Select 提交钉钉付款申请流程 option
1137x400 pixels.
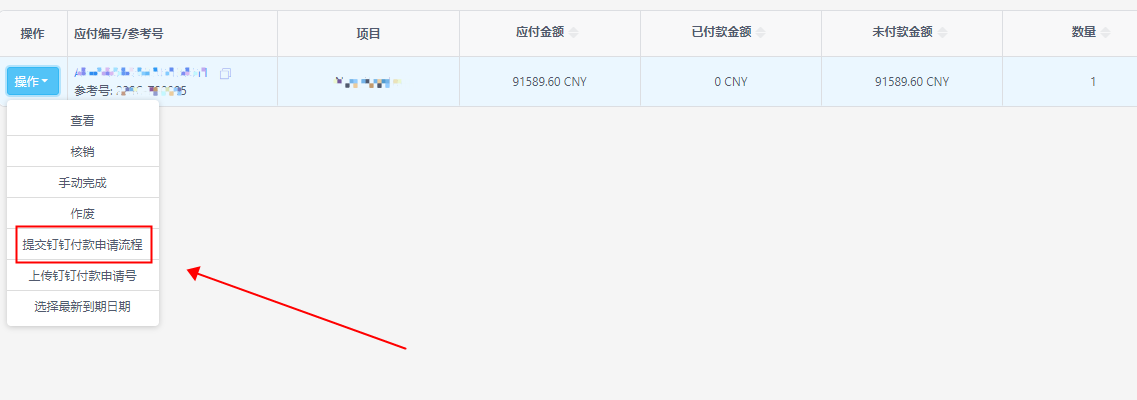(83, 245)
